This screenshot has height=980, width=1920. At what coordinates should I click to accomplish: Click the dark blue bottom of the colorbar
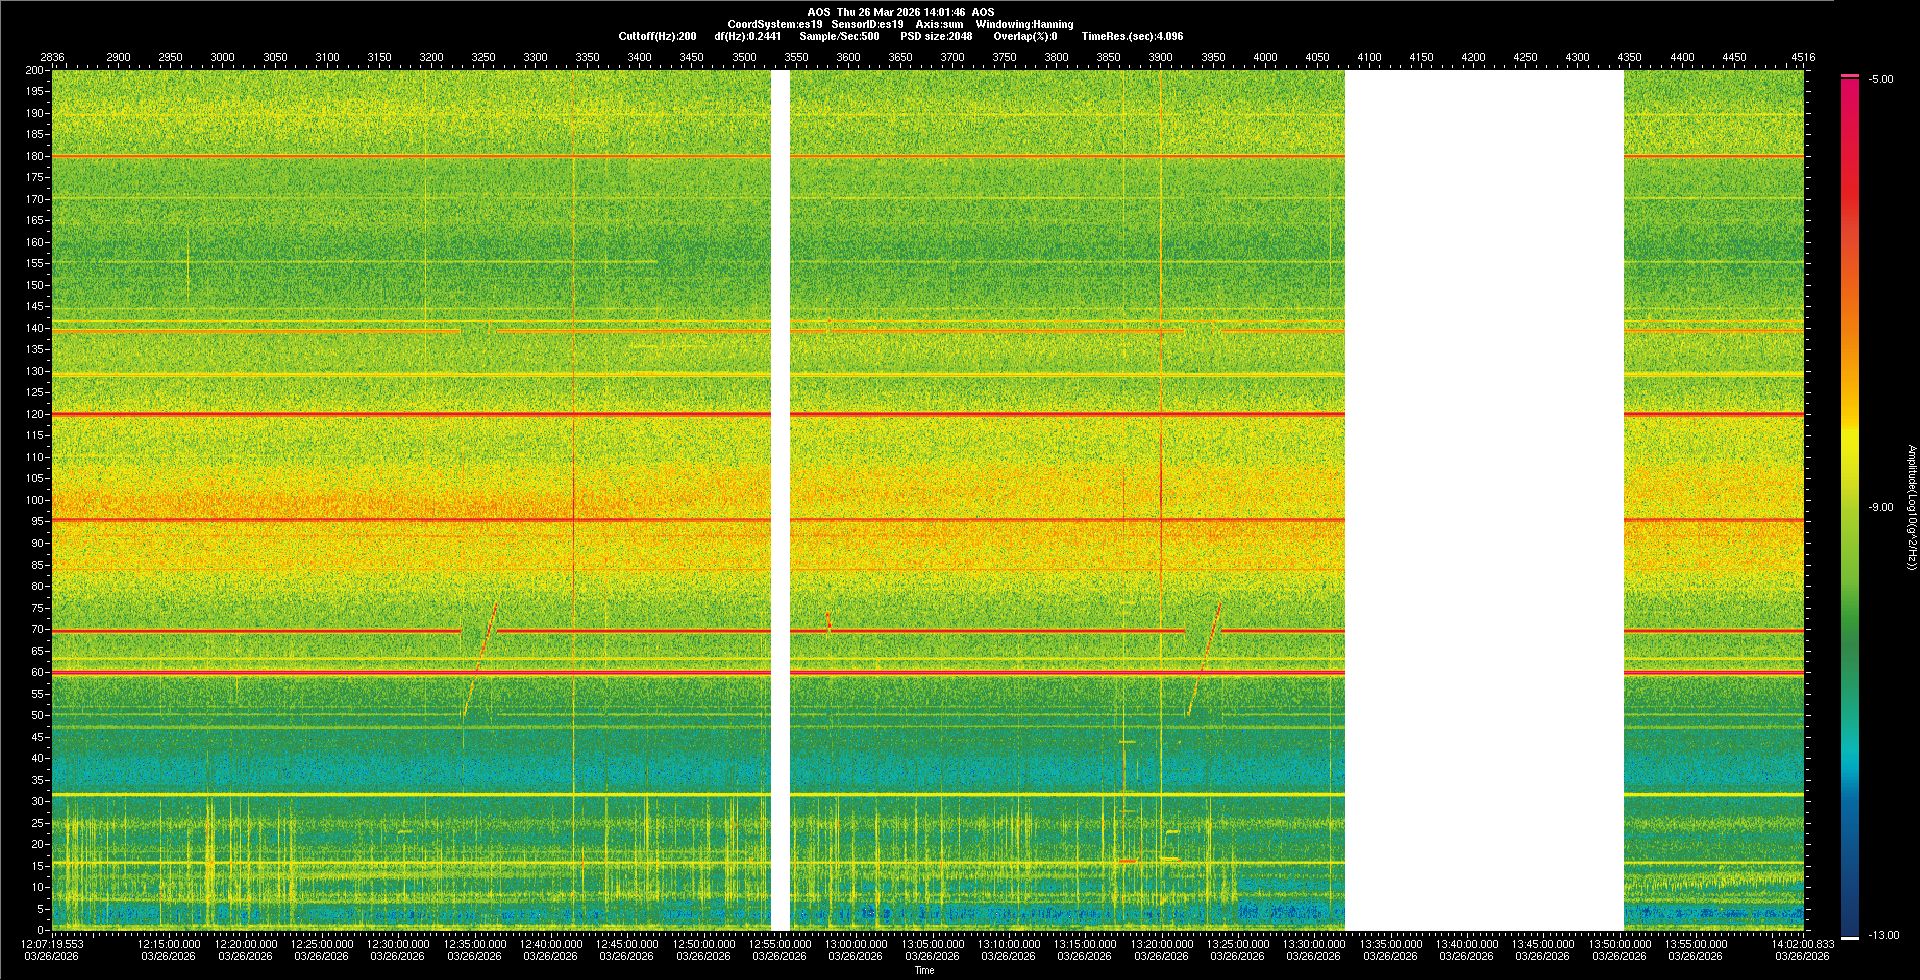pyautogui.click(x=1849, y=925)
